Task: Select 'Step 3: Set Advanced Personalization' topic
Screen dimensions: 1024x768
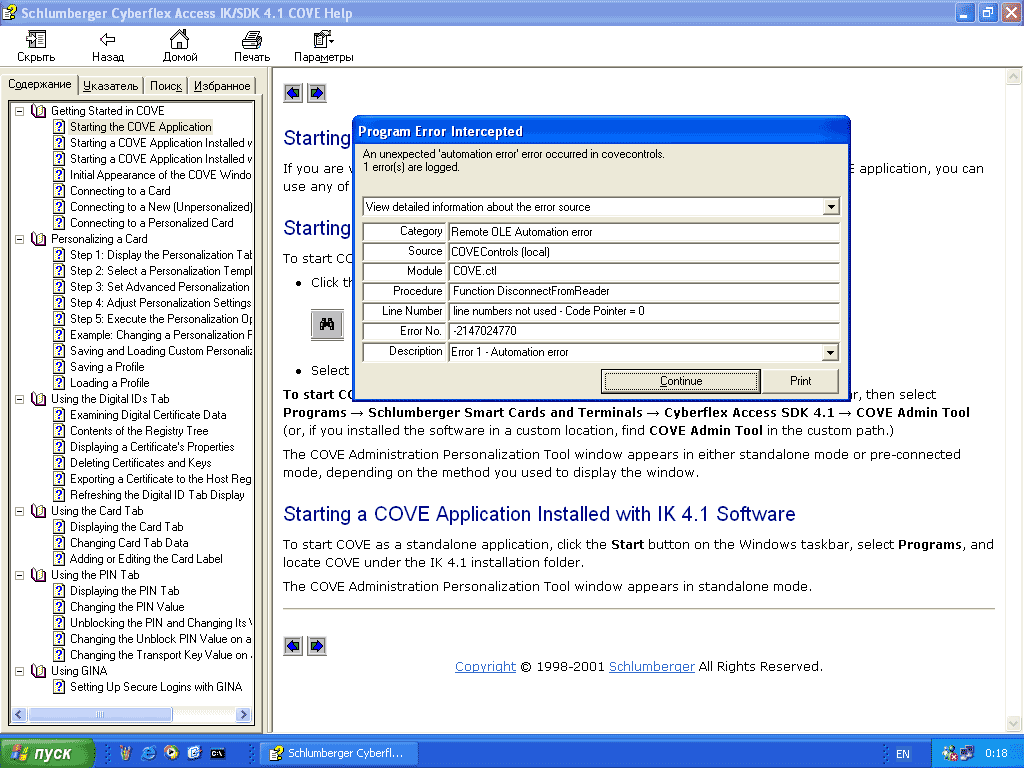Action: coord(160,287)
